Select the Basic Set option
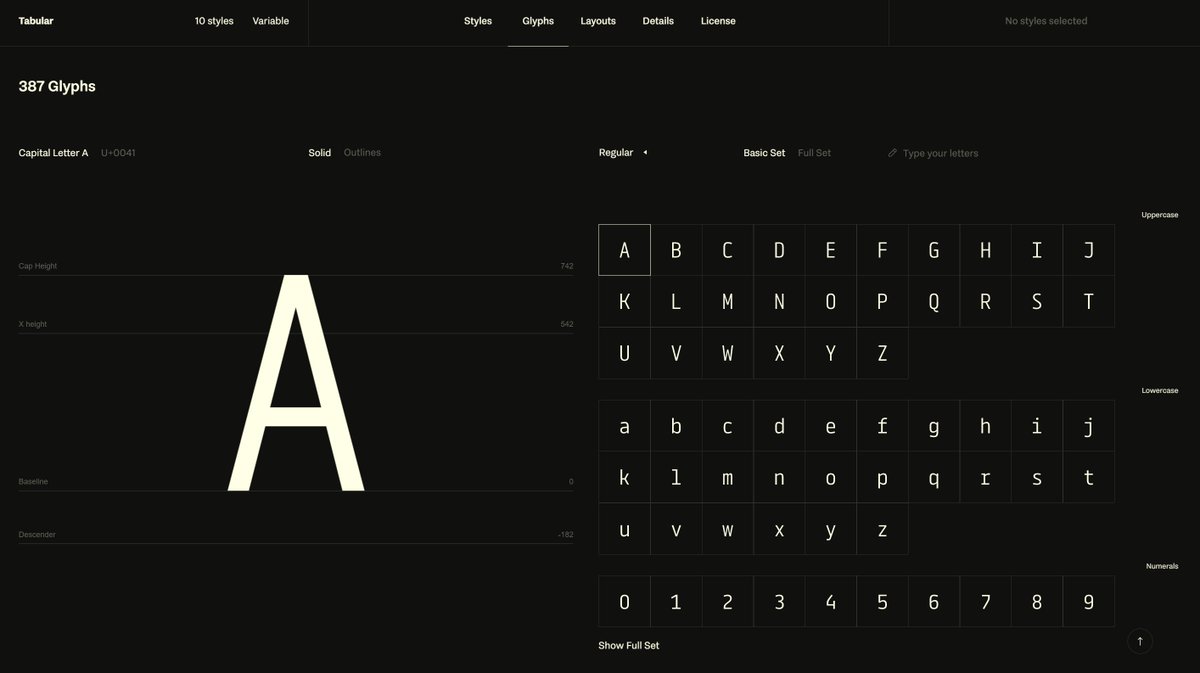The image size is (1200, 673). (764, 153)
